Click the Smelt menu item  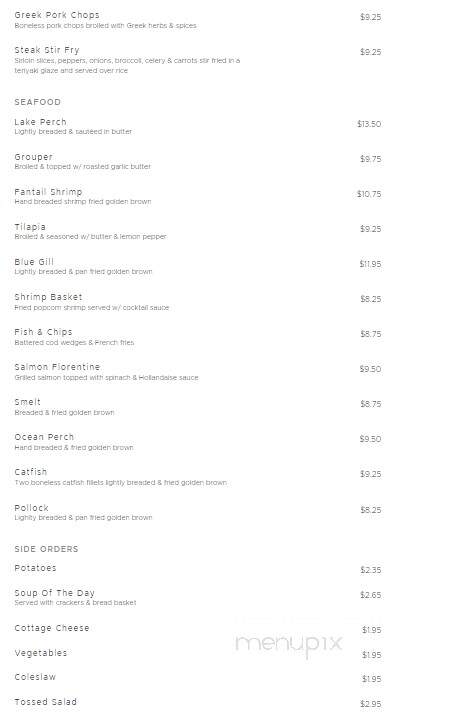(x=27, y=402)
